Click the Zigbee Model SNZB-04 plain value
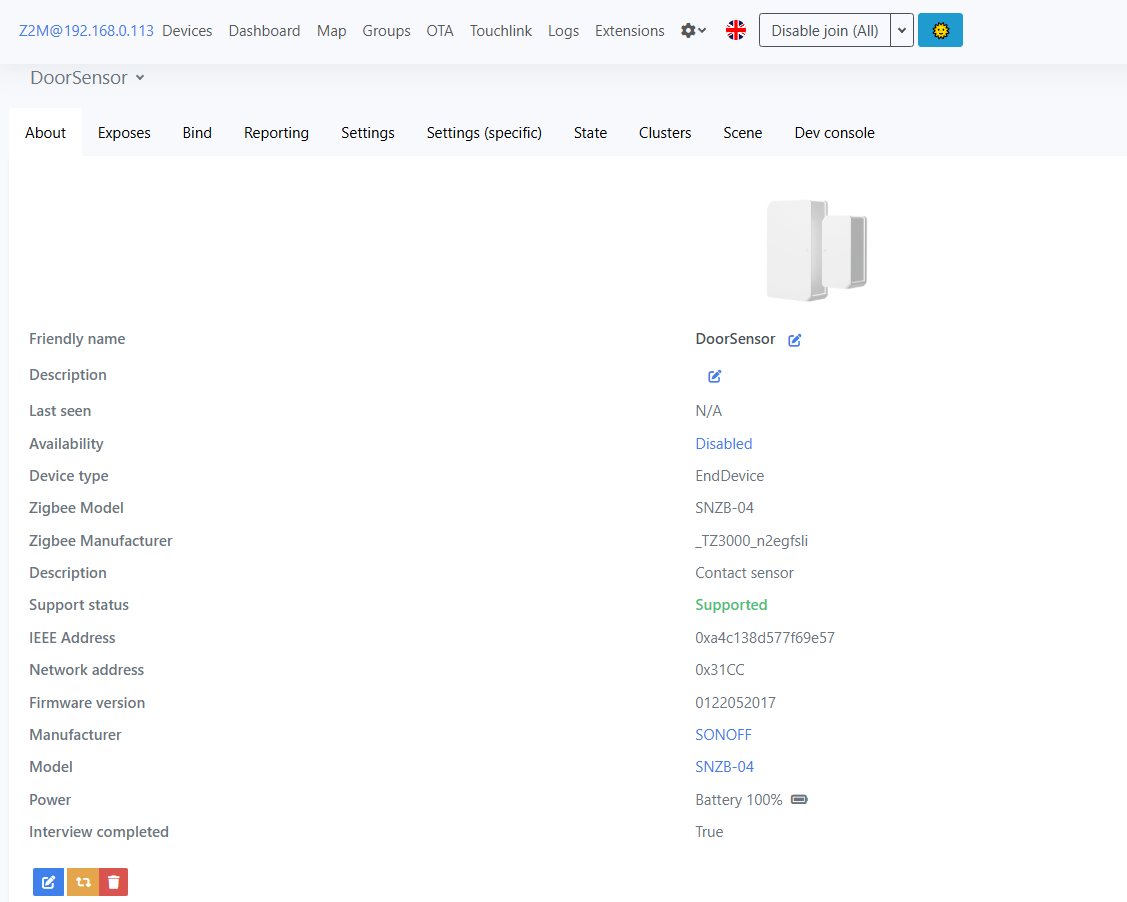 [724, 508]
